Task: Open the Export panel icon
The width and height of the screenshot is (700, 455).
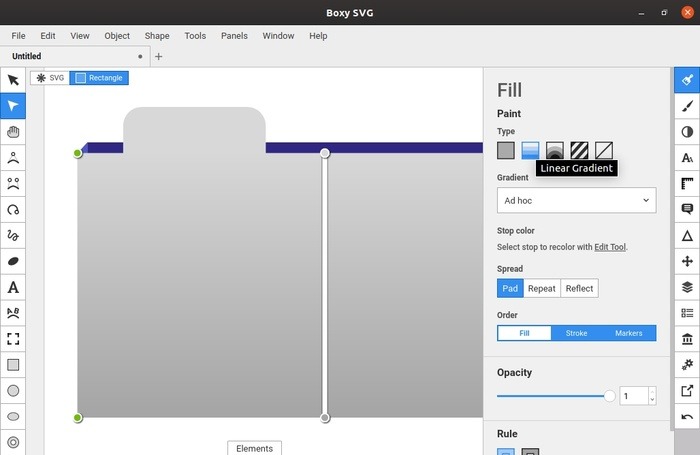Action: coord(687,391)
